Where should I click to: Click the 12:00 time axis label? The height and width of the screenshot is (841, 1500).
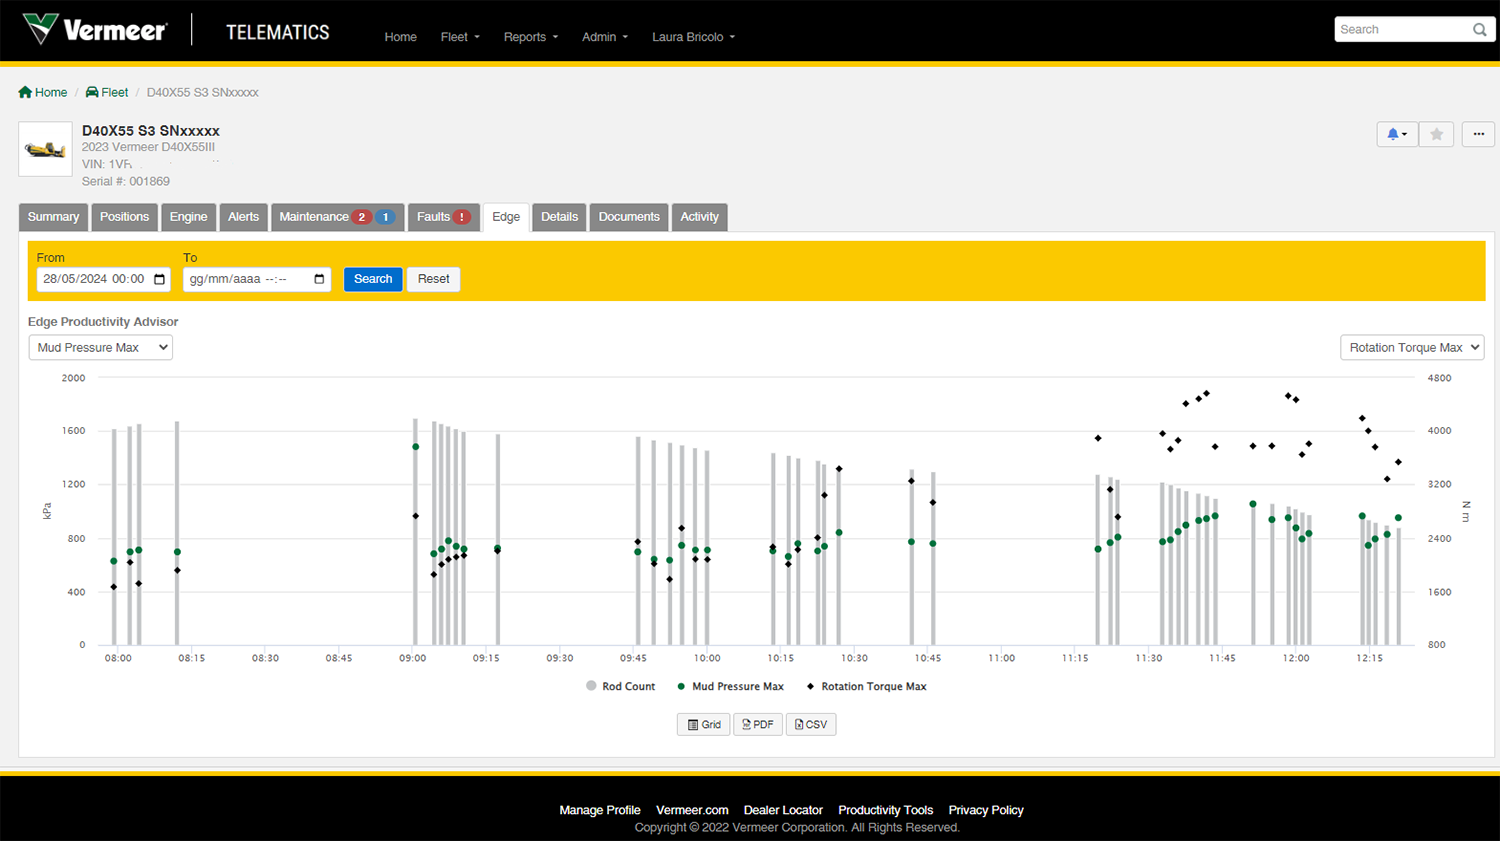click(1296, 658)
